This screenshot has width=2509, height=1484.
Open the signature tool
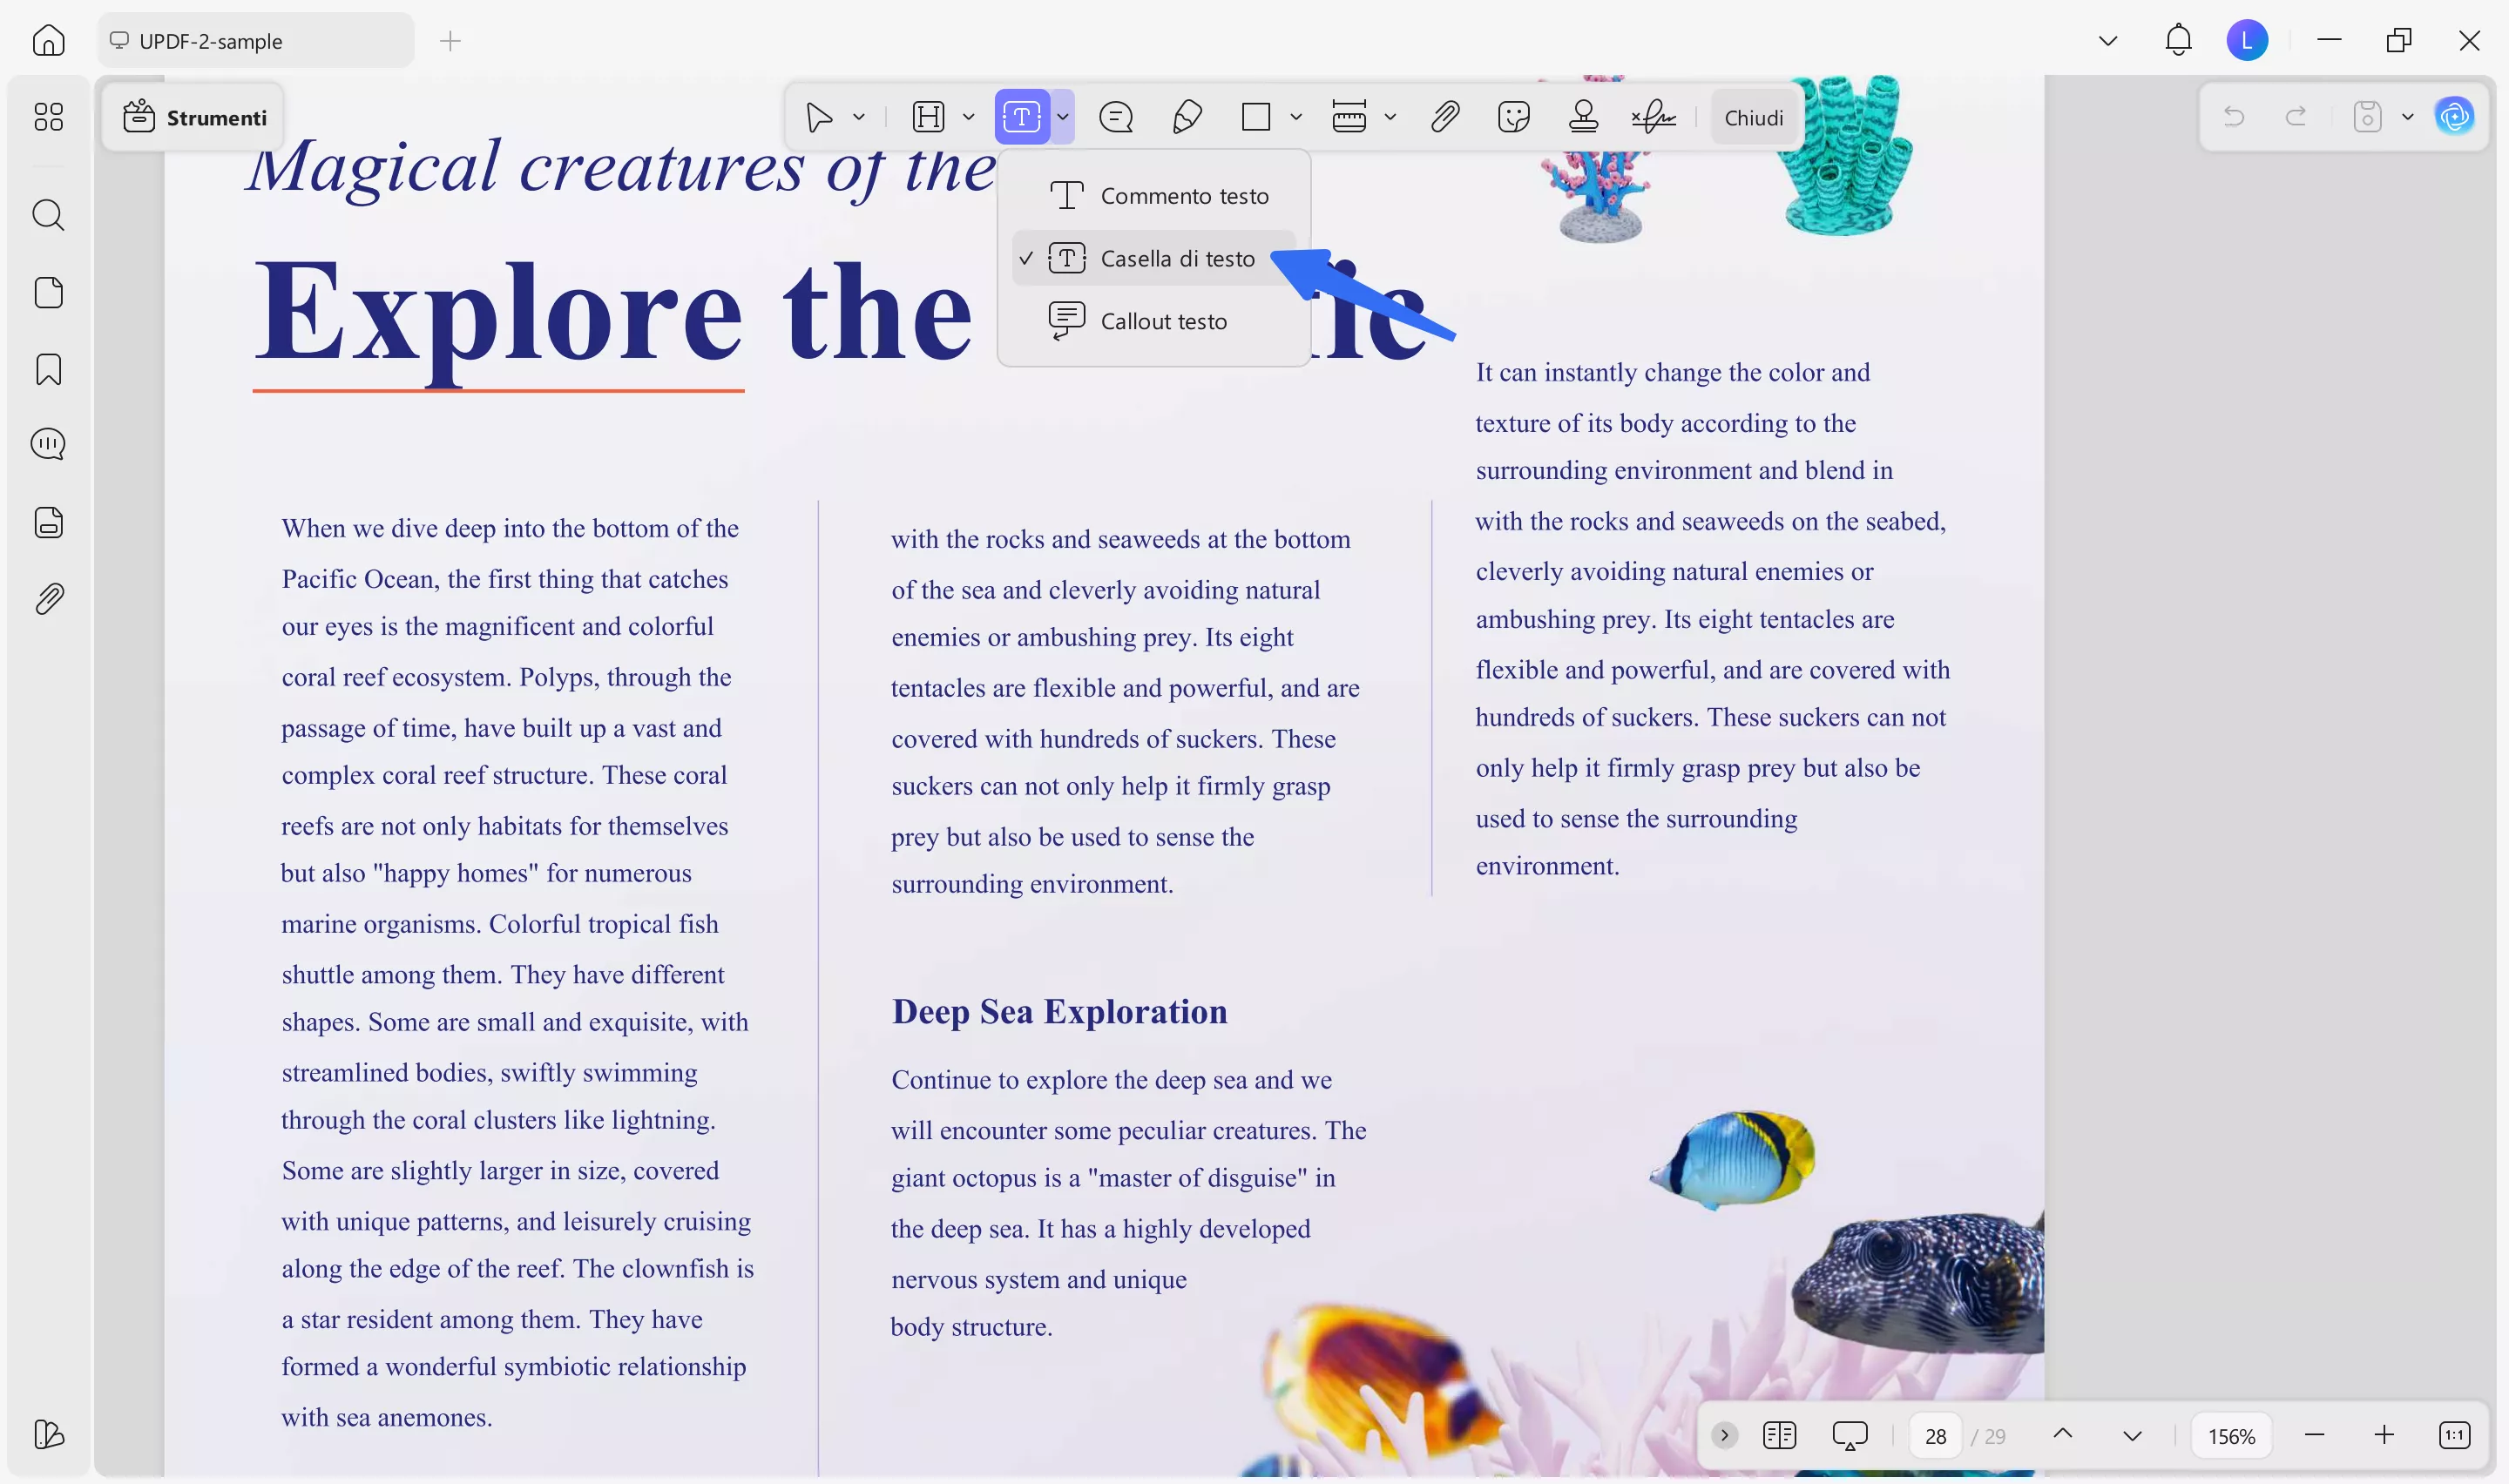1654,118
